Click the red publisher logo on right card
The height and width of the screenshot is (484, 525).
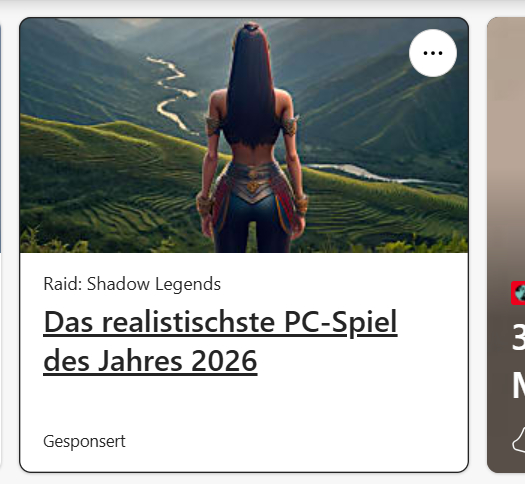pos(518,293)
